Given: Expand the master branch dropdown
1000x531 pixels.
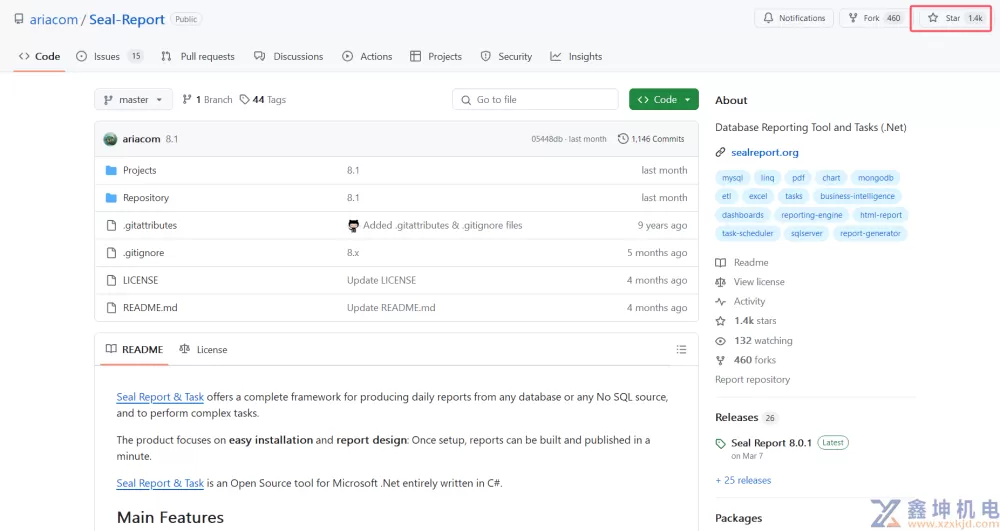Looking at the screenshot, I should point(133,100).
